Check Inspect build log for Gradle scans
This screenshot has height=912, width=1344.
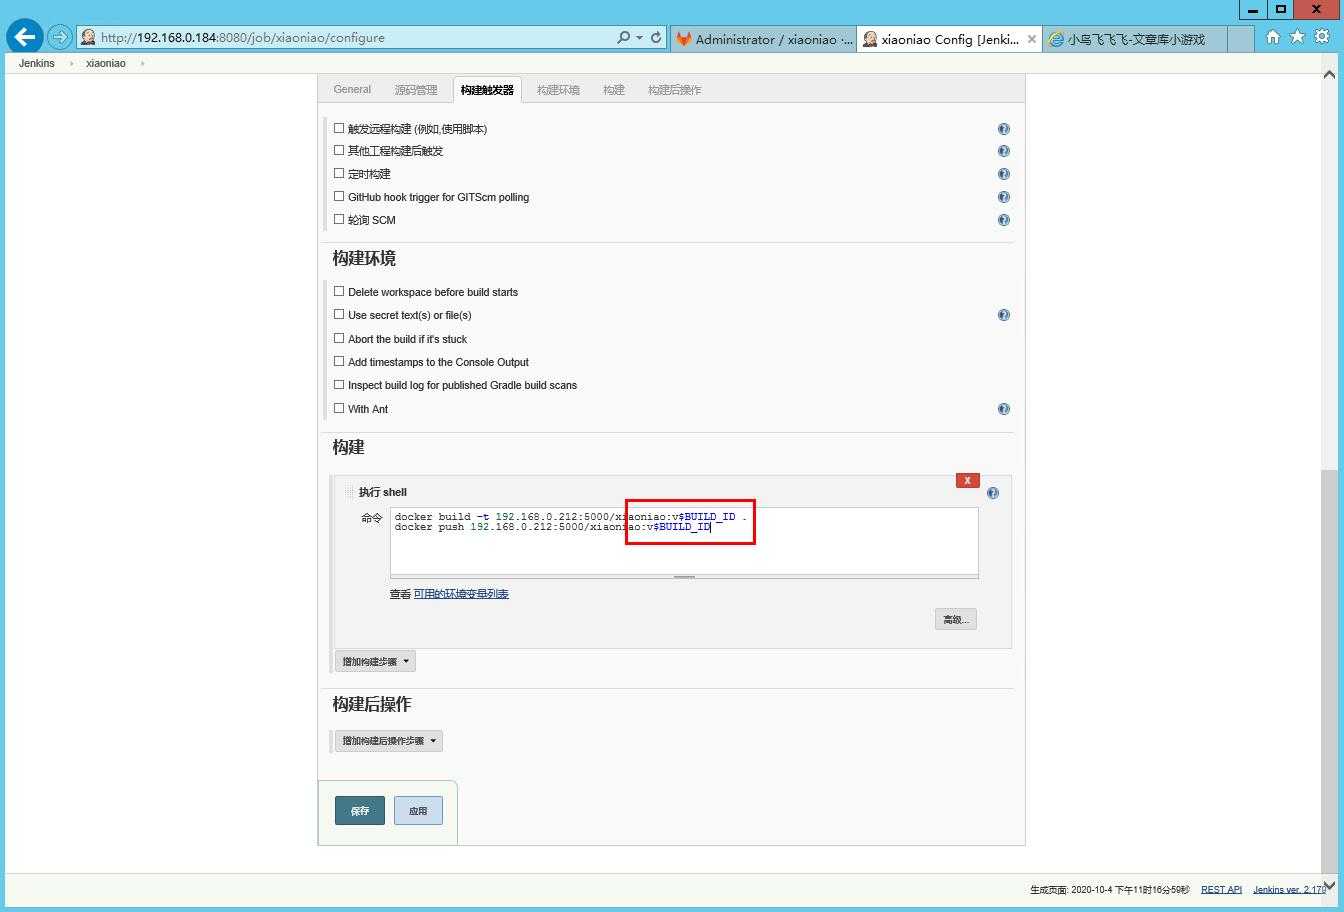click(x=339, y=384)
